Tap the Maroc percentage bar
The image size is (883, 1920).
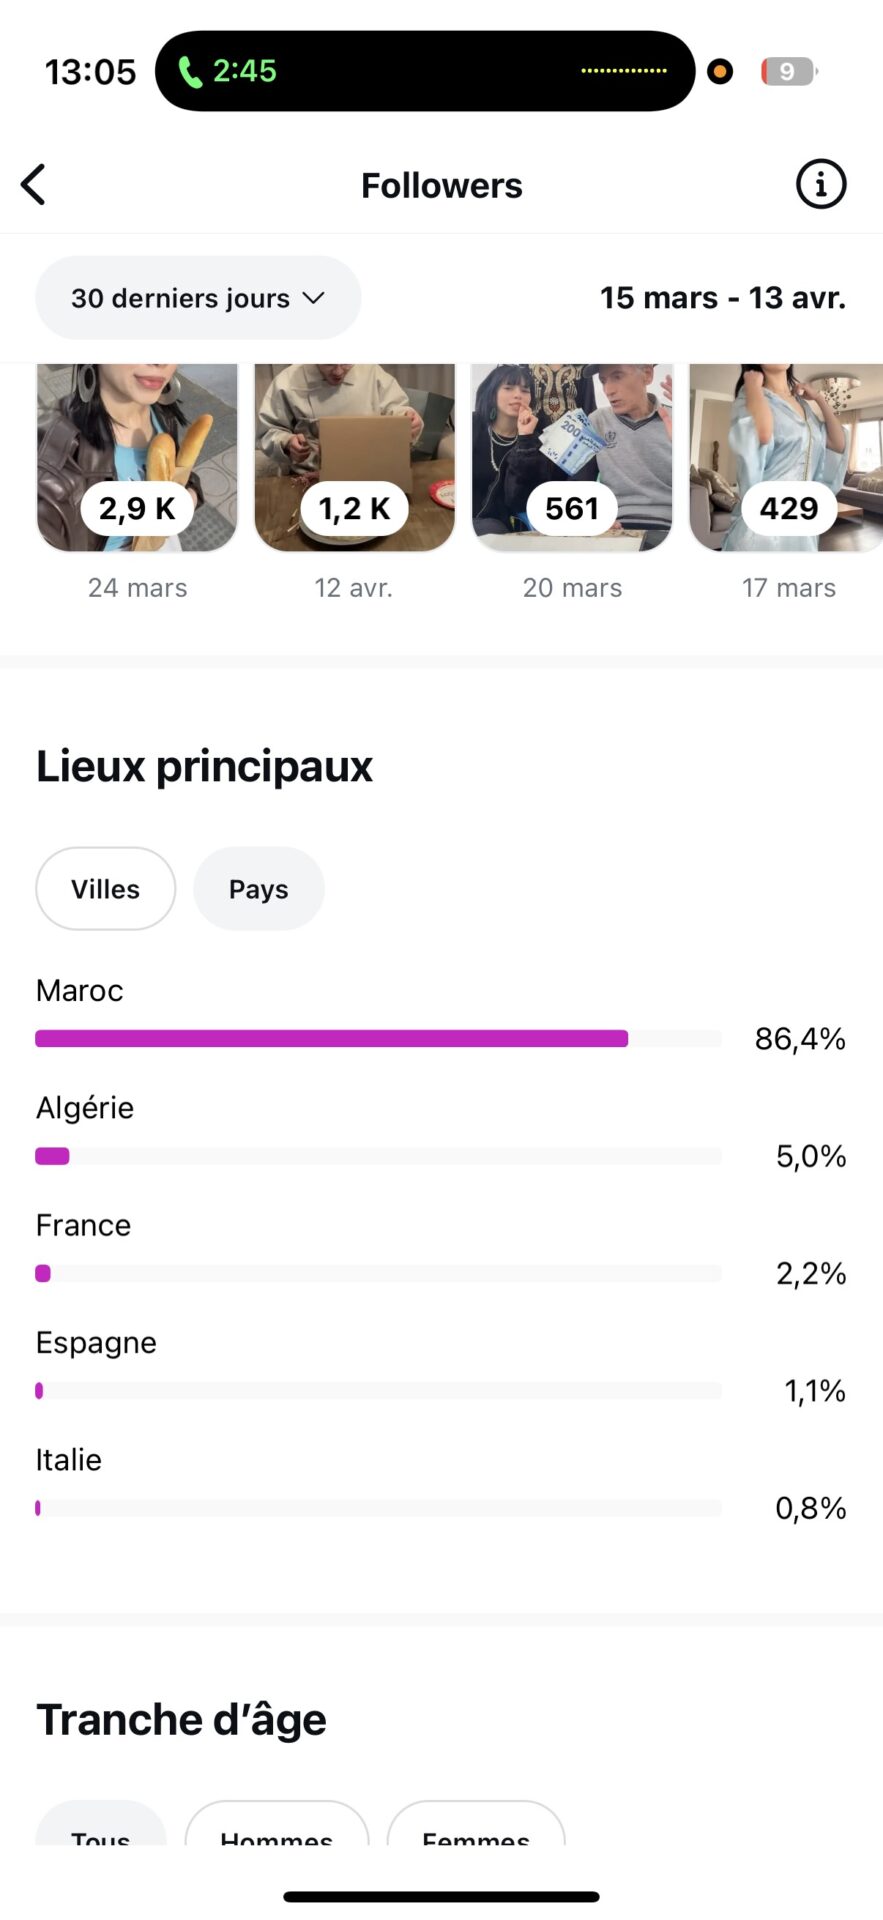(x=378, y=1039)
